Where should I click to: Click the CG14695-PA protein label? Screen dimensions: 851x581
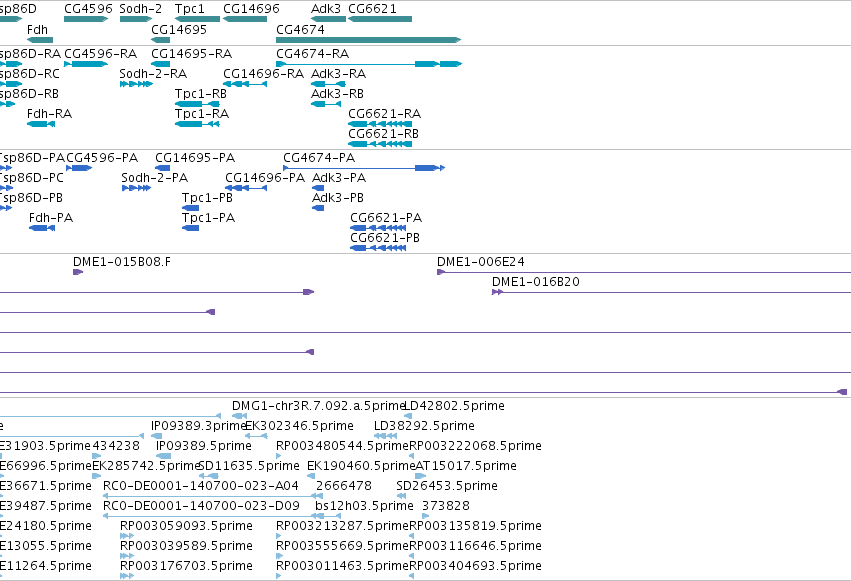click(195, 158)
